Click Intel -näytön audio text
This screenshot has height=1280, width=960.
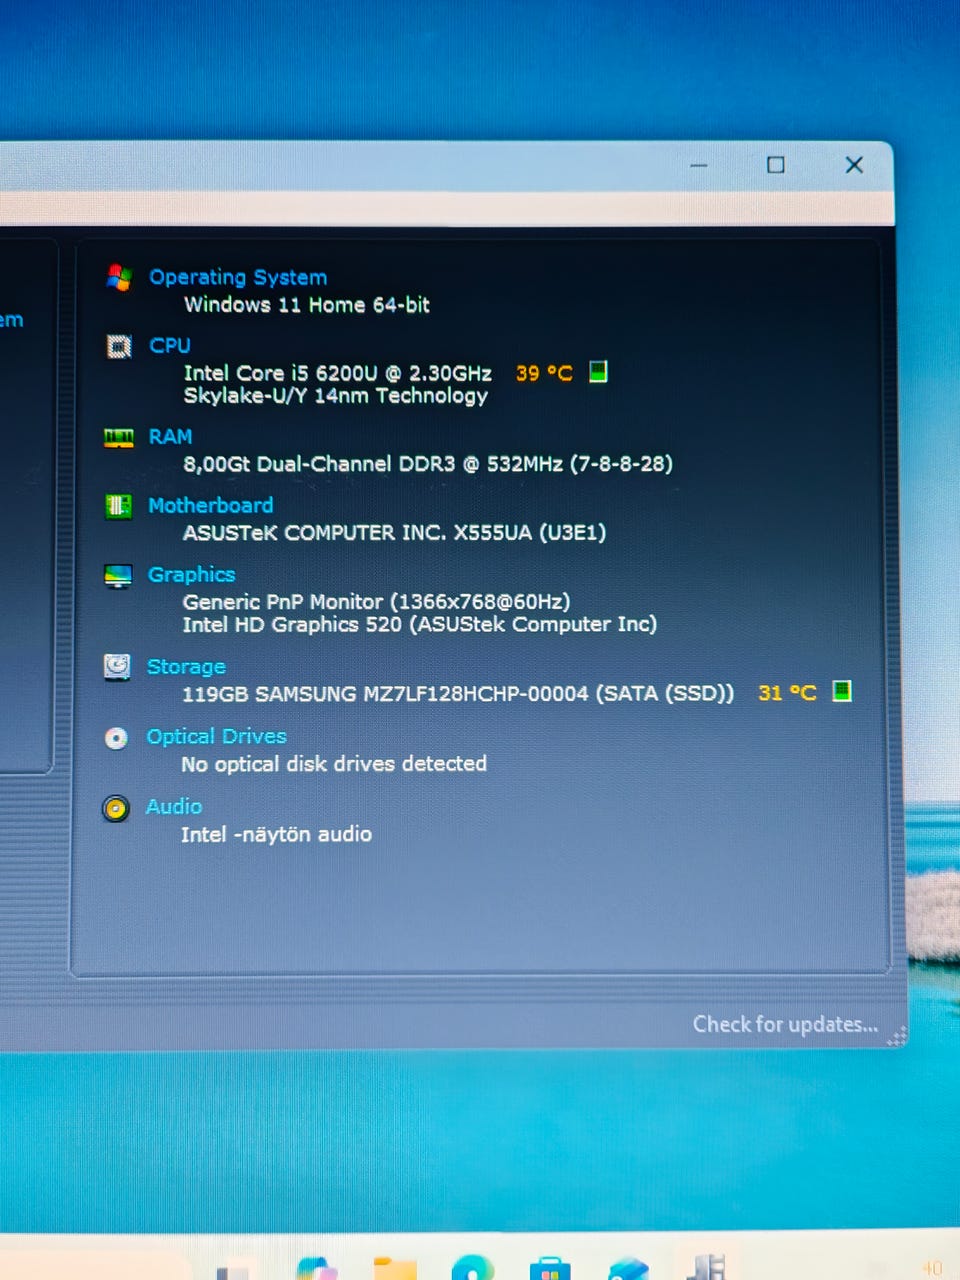point(276,834)
